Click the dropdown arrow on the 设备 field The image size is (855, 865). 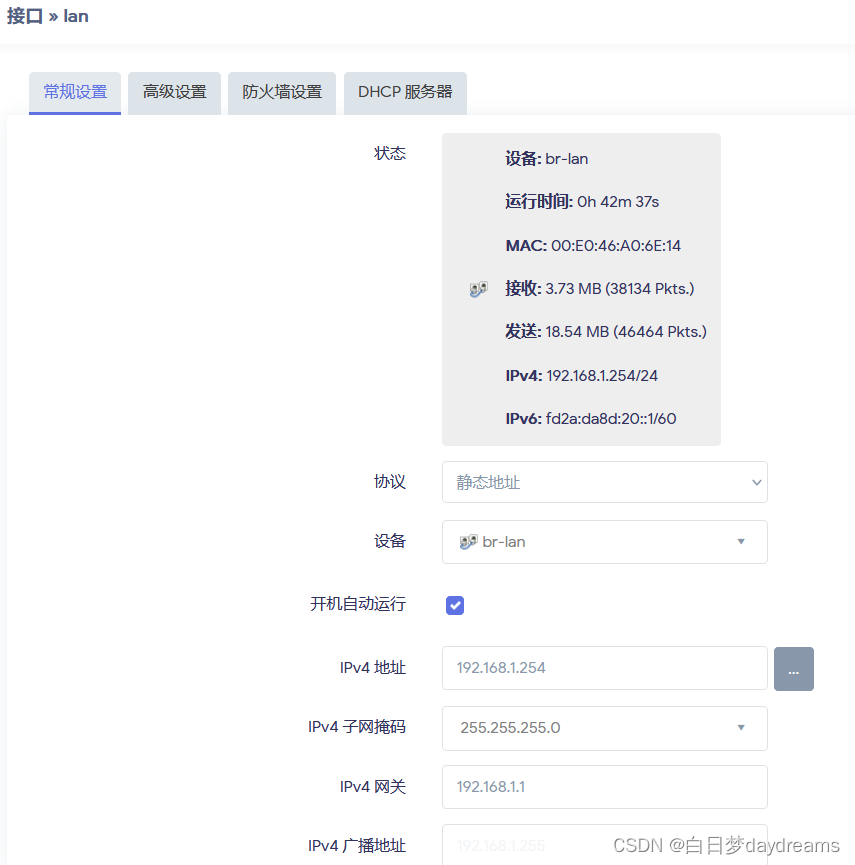[742, 541]
